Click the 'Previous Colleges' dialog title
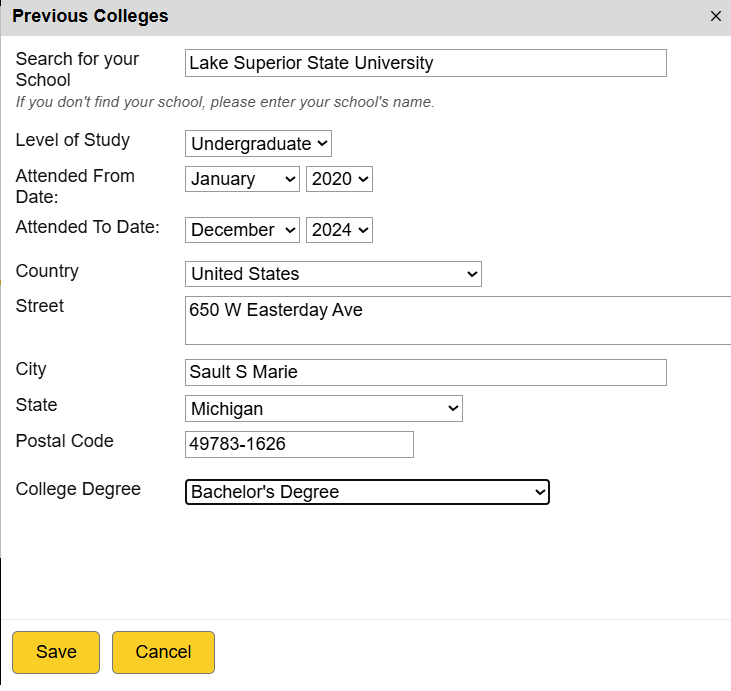This screenshot has height=691, width=731. click(90, 16)
